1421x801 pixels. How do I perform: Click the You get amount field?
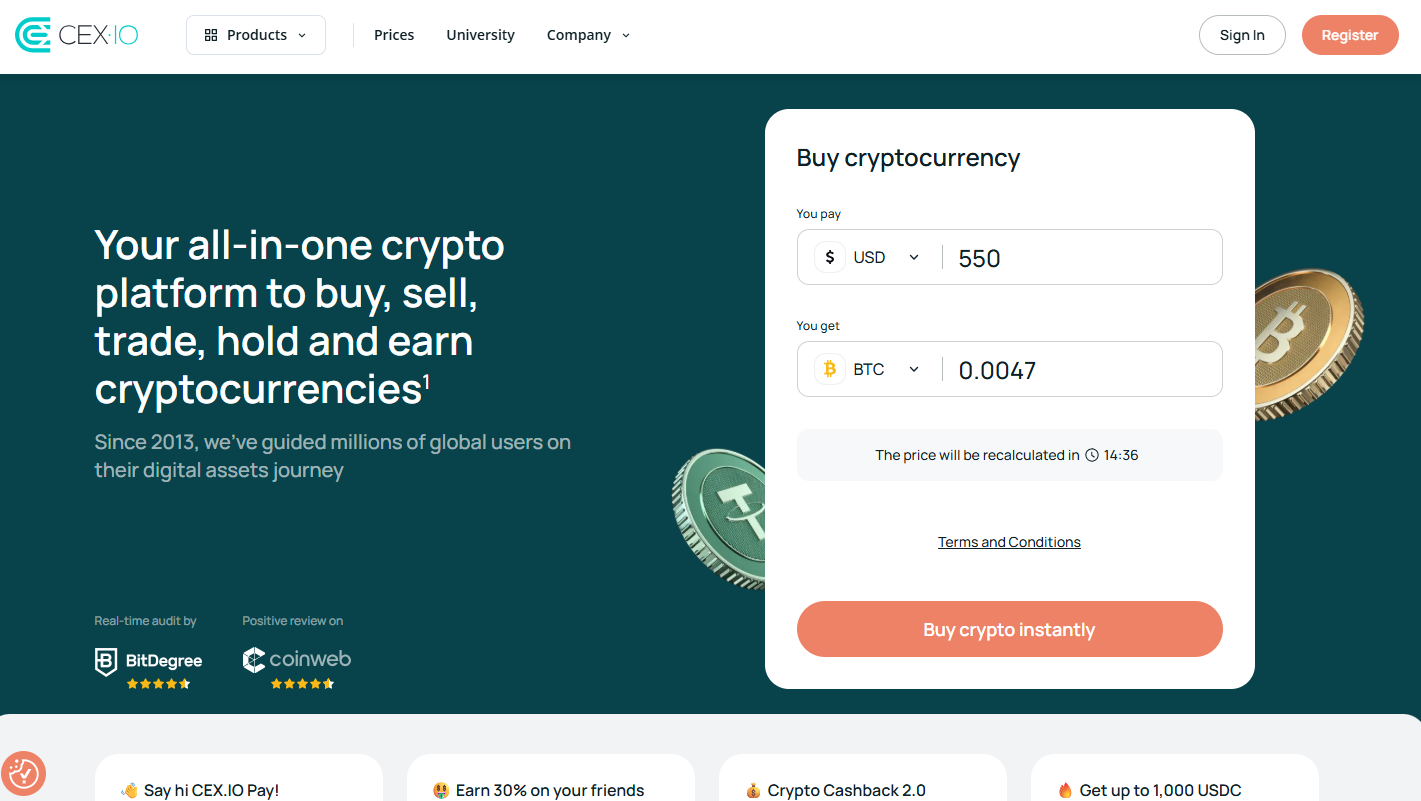point(1080,370)
